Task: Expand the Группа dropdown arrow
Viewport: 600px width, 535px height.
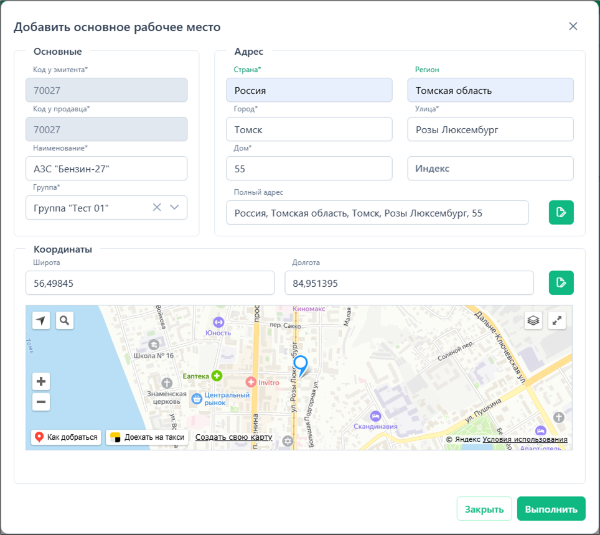Action: [x=175, y=207]
